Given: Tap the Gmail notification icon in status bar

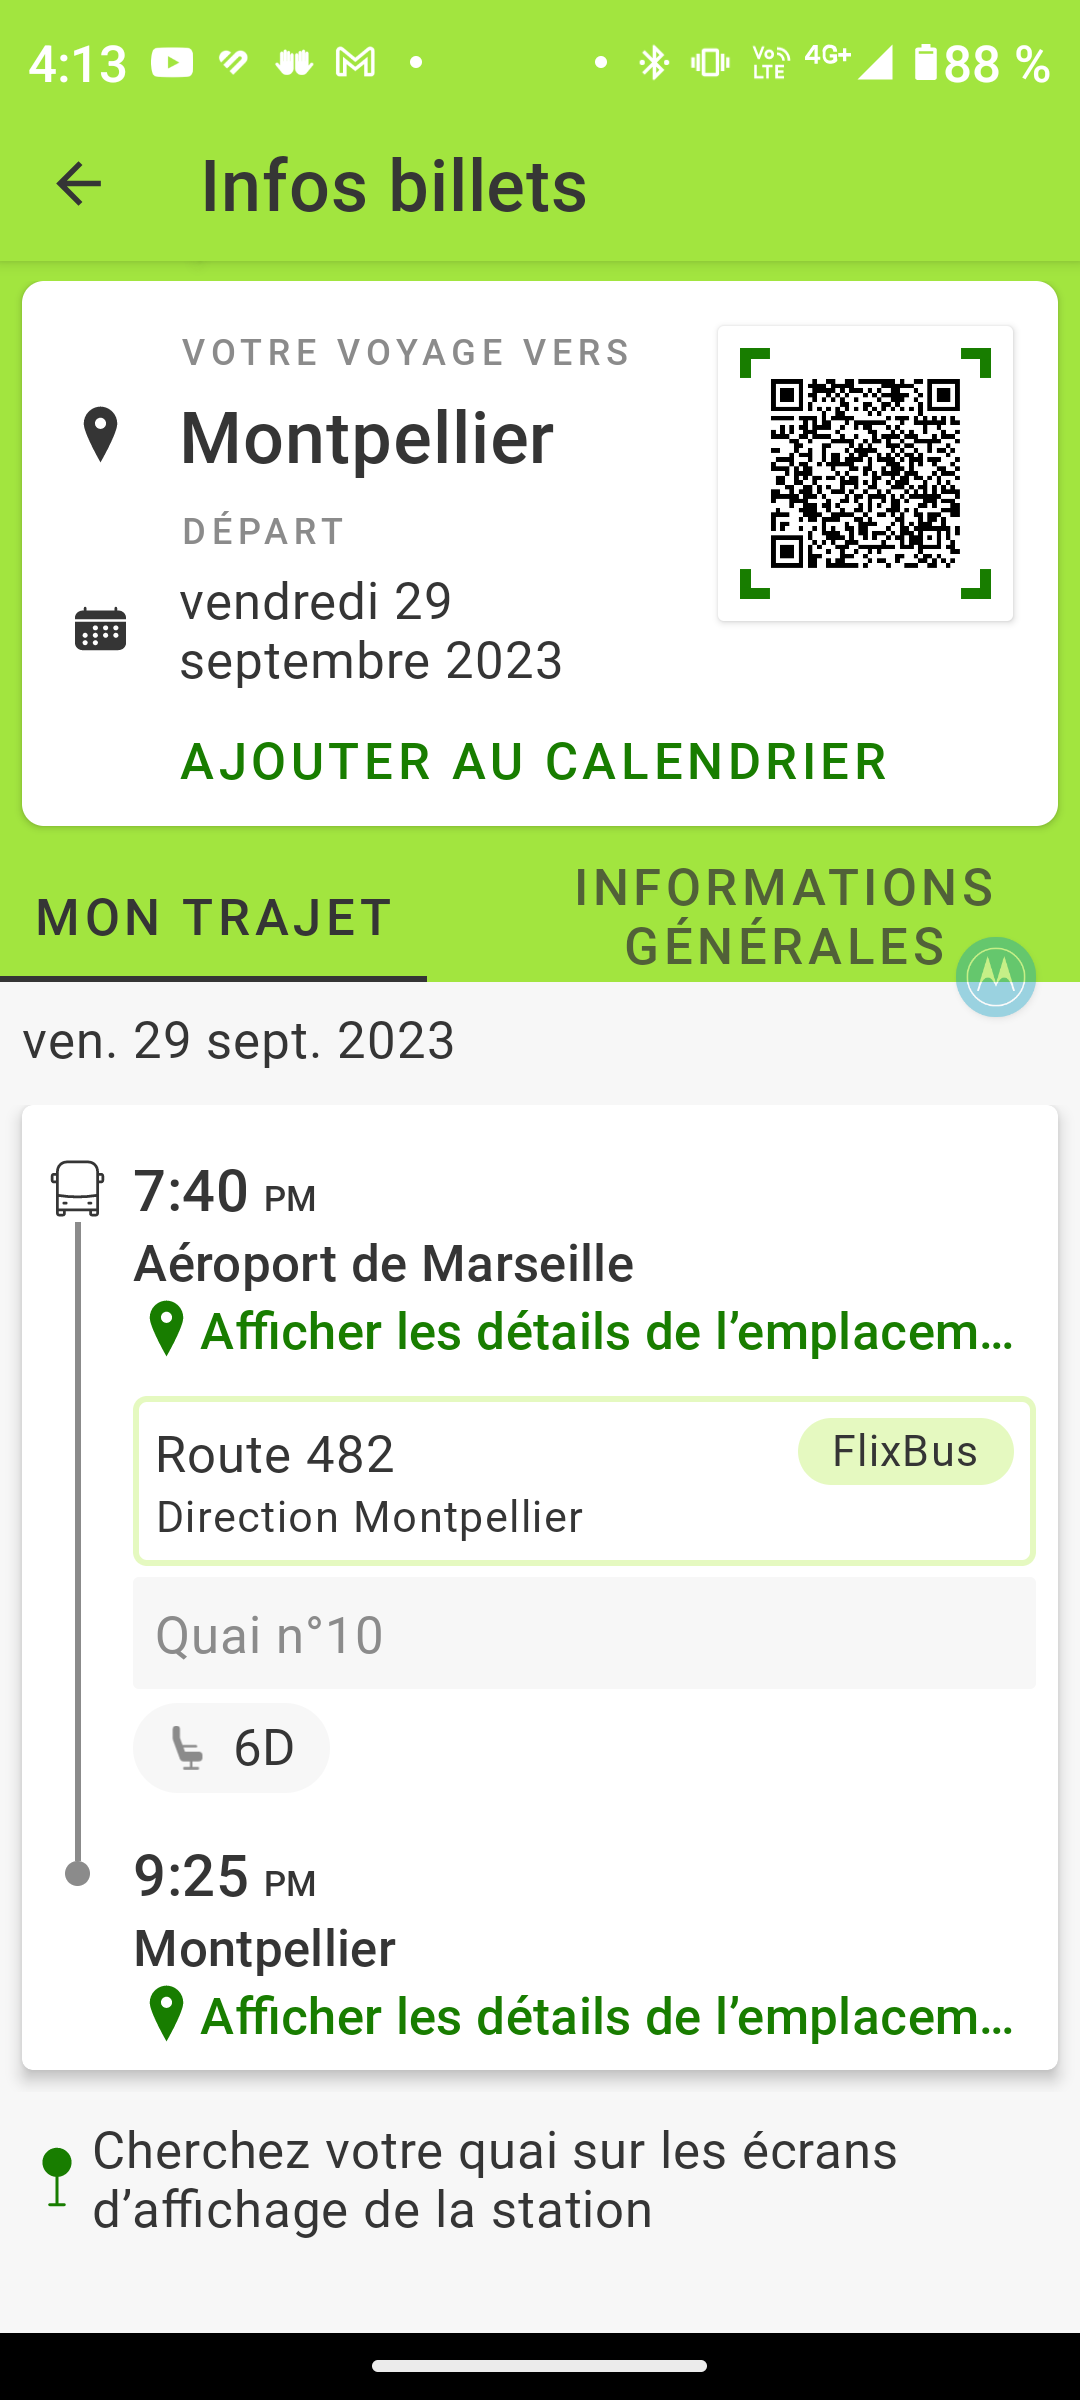Looking at the screenshot, I should (x=355, y=63).
